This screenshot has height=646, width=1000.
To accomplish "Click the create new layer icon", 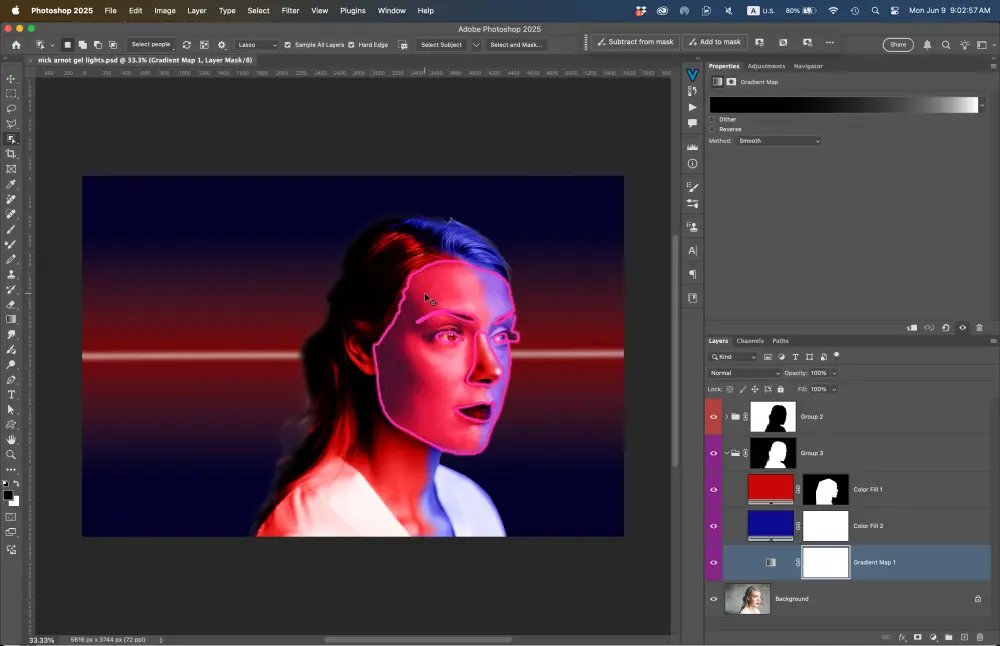I will 964,637.
